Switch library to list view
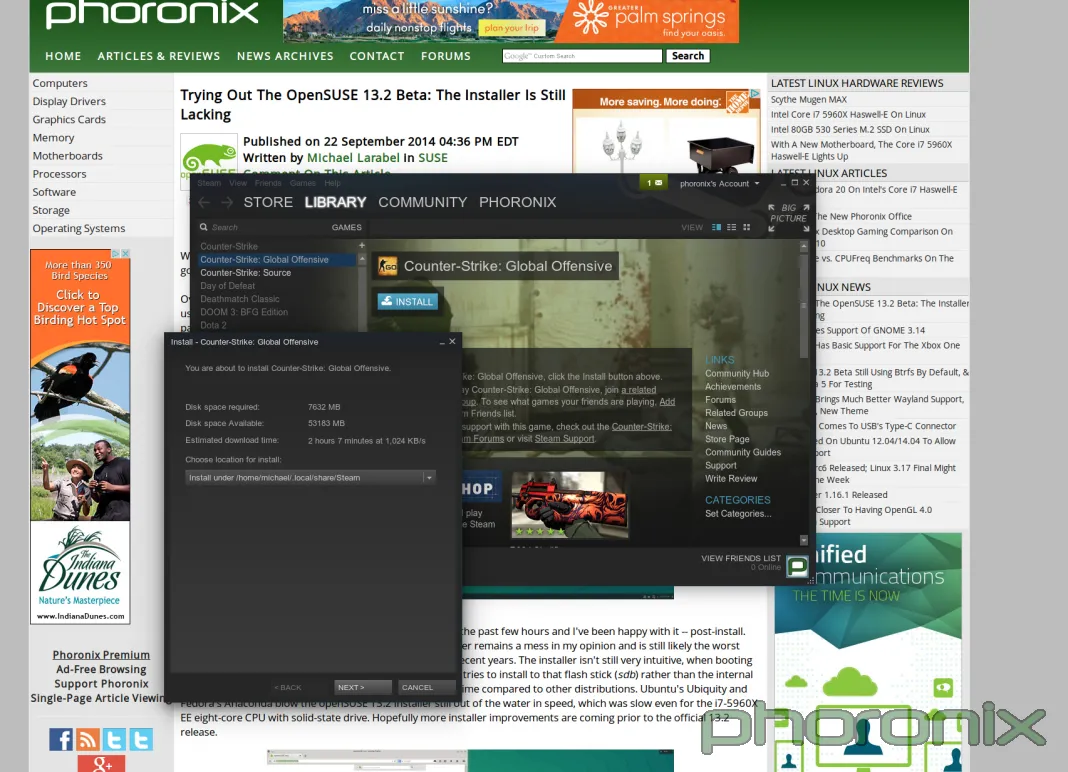This screenshot has width=1068, height=772. (732, 228)
